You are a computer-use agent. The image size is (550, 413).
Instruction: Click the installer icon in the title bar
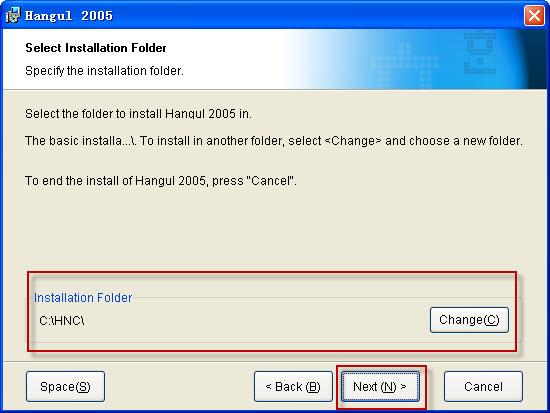point(13,15)
